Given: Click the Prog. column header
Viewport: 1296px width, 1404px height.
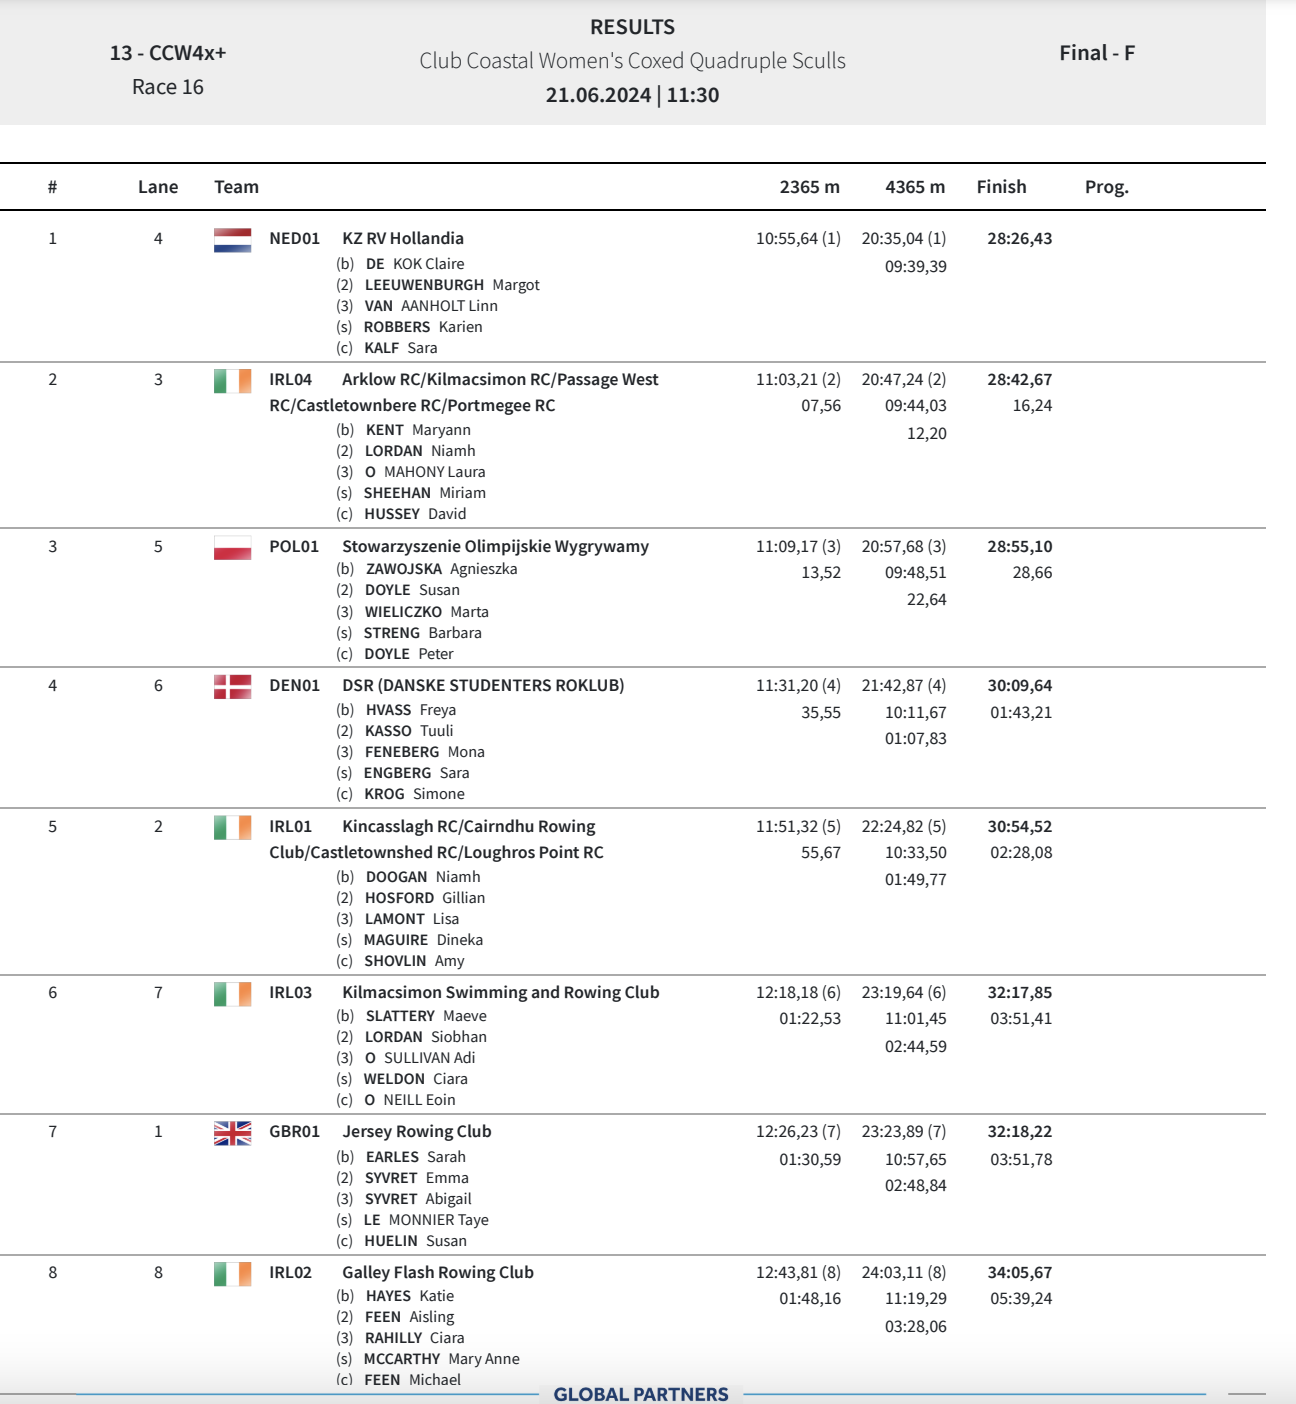Looking at the screenshot, I should pos(1106,187).
